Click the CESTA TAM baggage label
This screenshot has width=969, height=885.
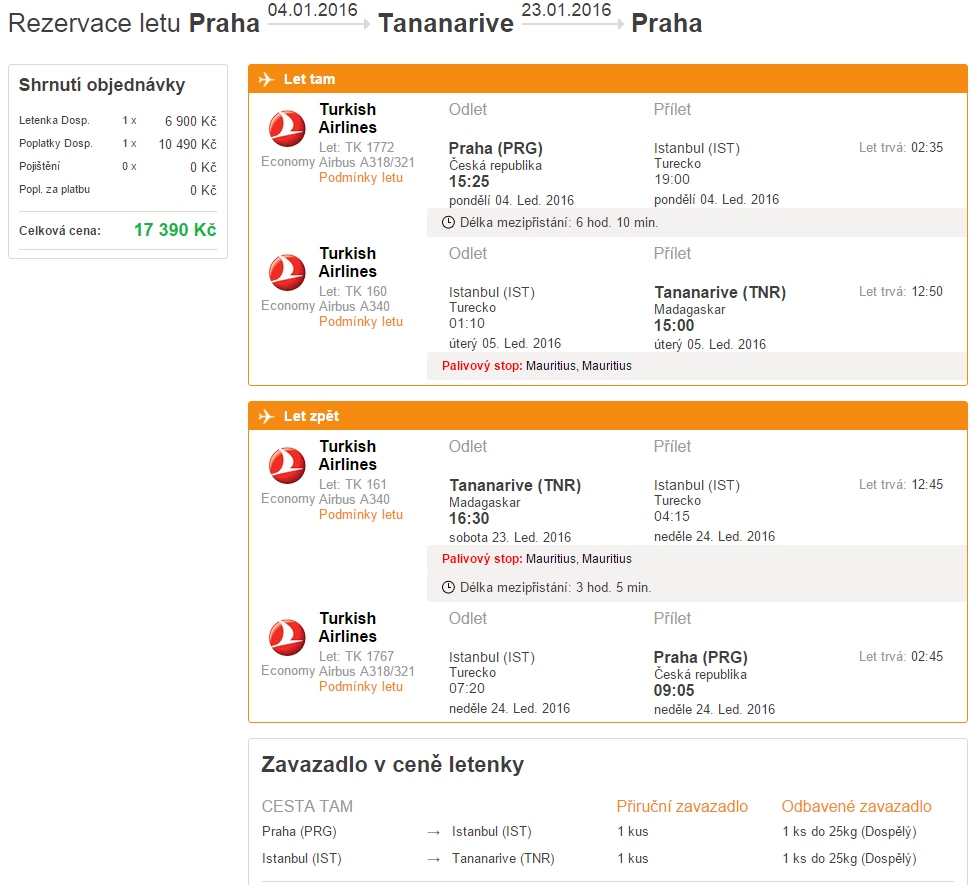point(307,807)
